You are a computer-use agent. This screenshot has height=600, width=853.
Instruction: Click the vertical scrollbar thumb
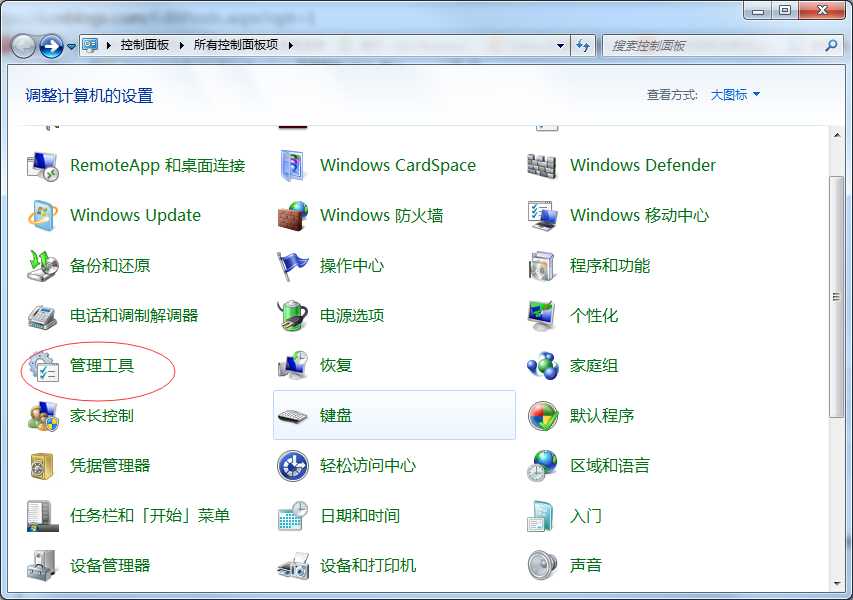click(x=837, y=297)
